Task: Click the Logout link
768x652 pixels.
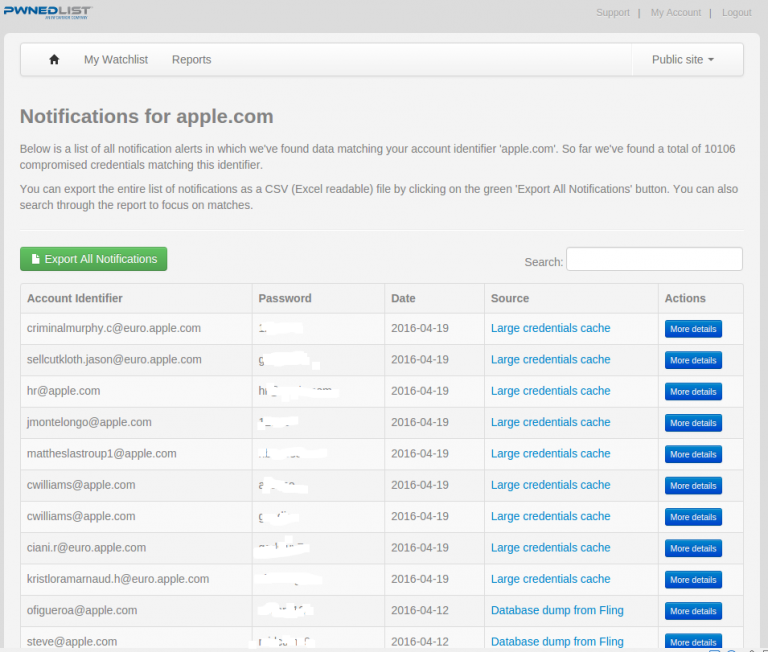Action: (736, 13)
